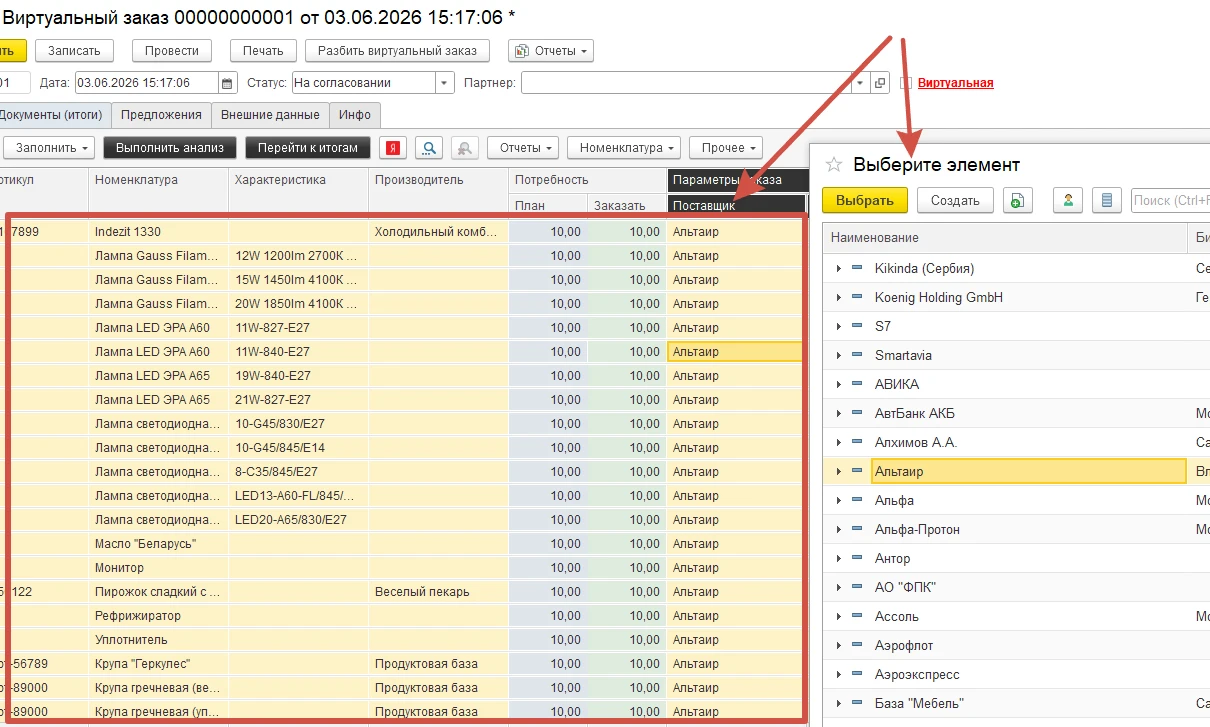Click the list view icon in dialog
This screenshot has width=1210, height=727.
click(x=1106, y=200)
